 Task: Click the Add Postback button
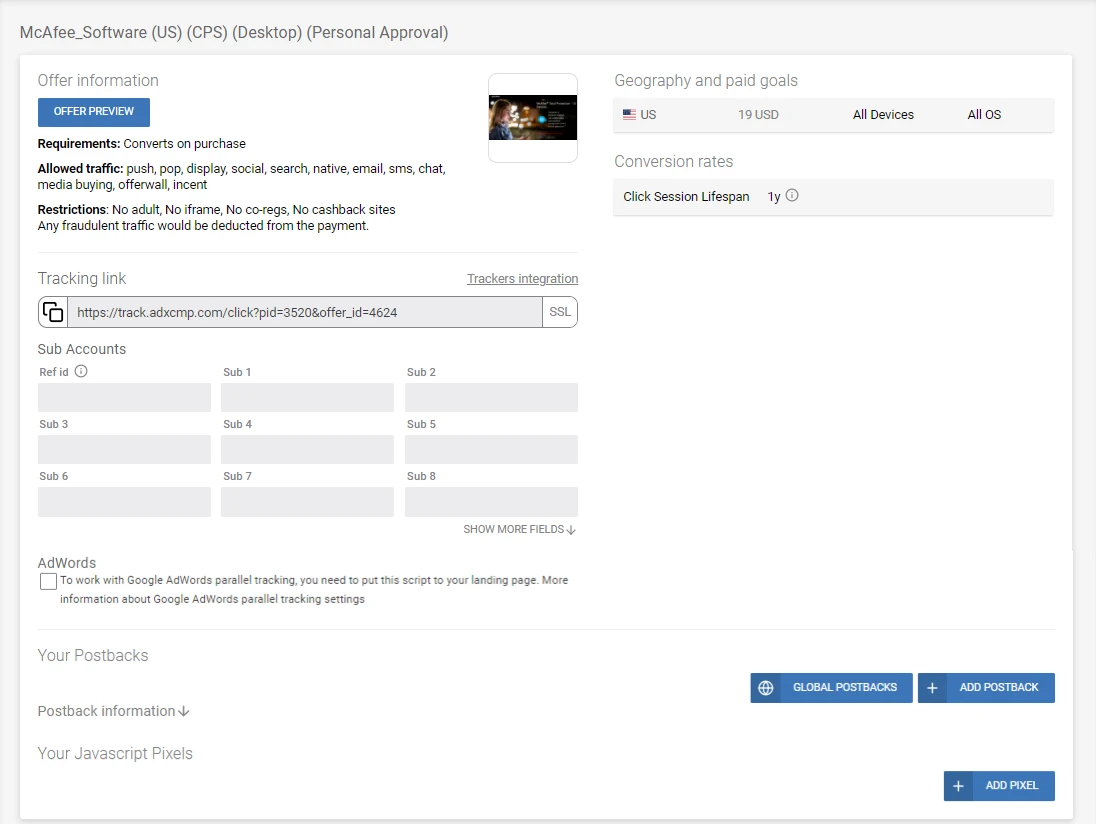pyautogui.click(x=986, y=688)
